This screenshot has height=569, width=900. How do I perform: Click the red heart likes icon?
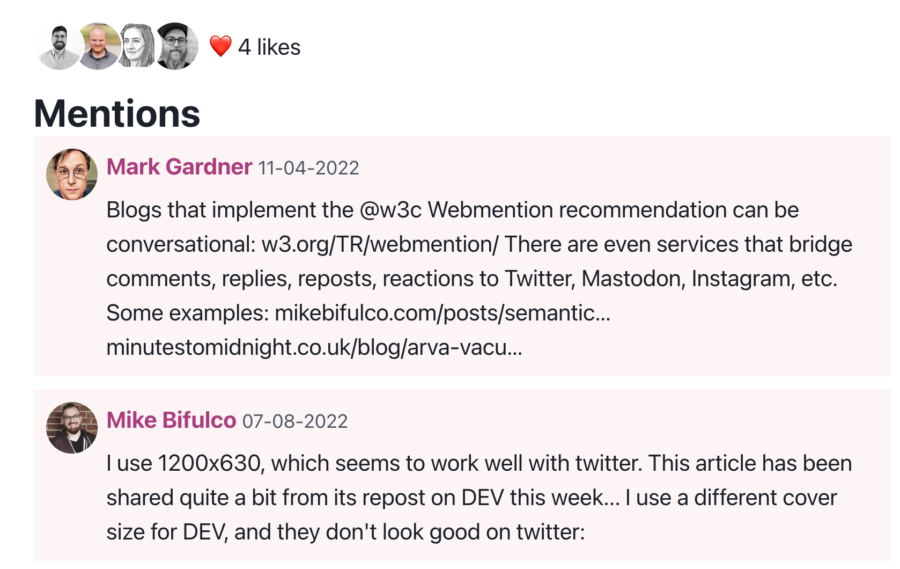pyautogui.click(x=220, y=46)
